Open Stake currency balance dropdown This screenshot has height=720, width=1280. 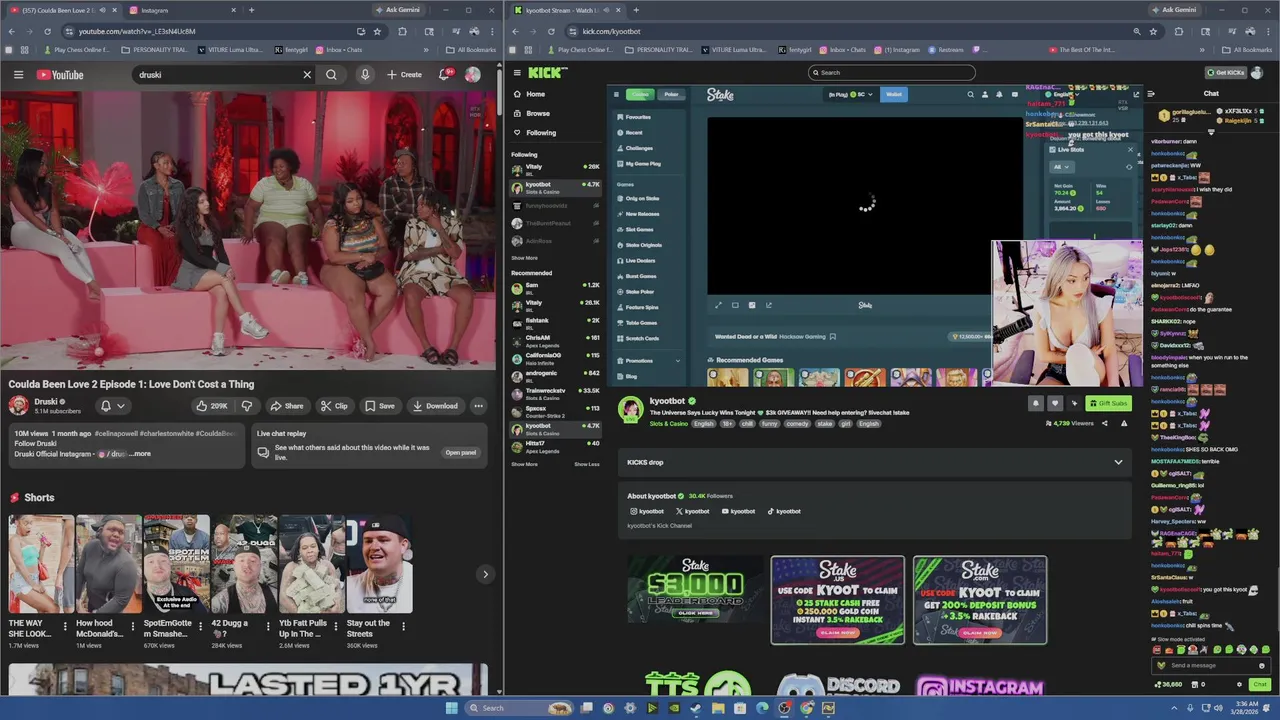pos(850,94)
